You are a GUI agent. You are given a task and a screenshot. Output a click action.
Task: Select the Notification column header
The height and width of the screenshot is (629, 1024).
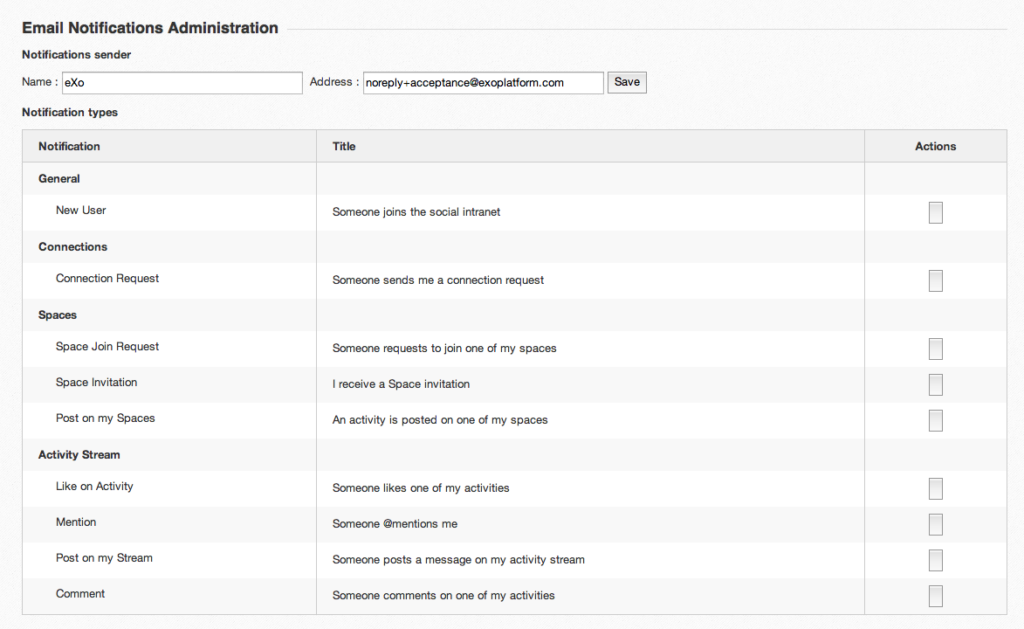point(69,146)
